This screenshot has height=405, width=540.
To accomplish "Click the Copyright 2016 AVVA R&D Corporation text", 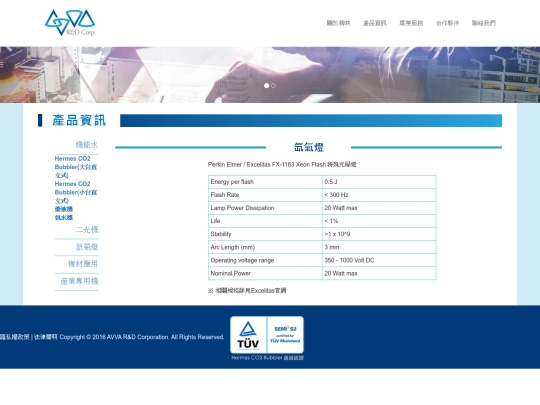I will (142, 337).
